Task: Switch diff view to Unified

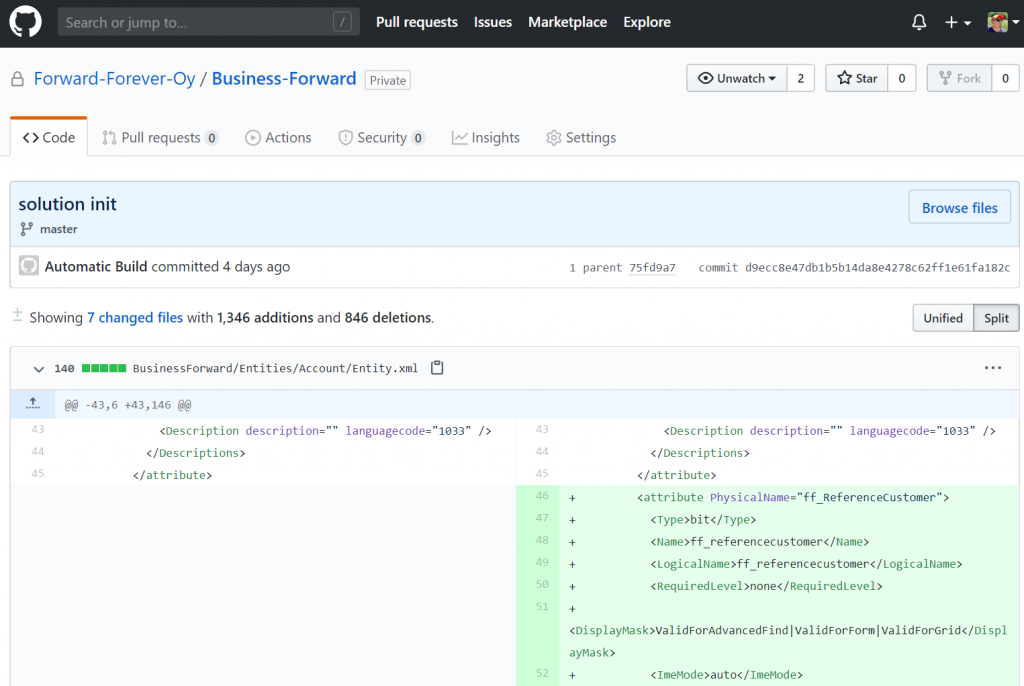Action: (x=942, y=318)
